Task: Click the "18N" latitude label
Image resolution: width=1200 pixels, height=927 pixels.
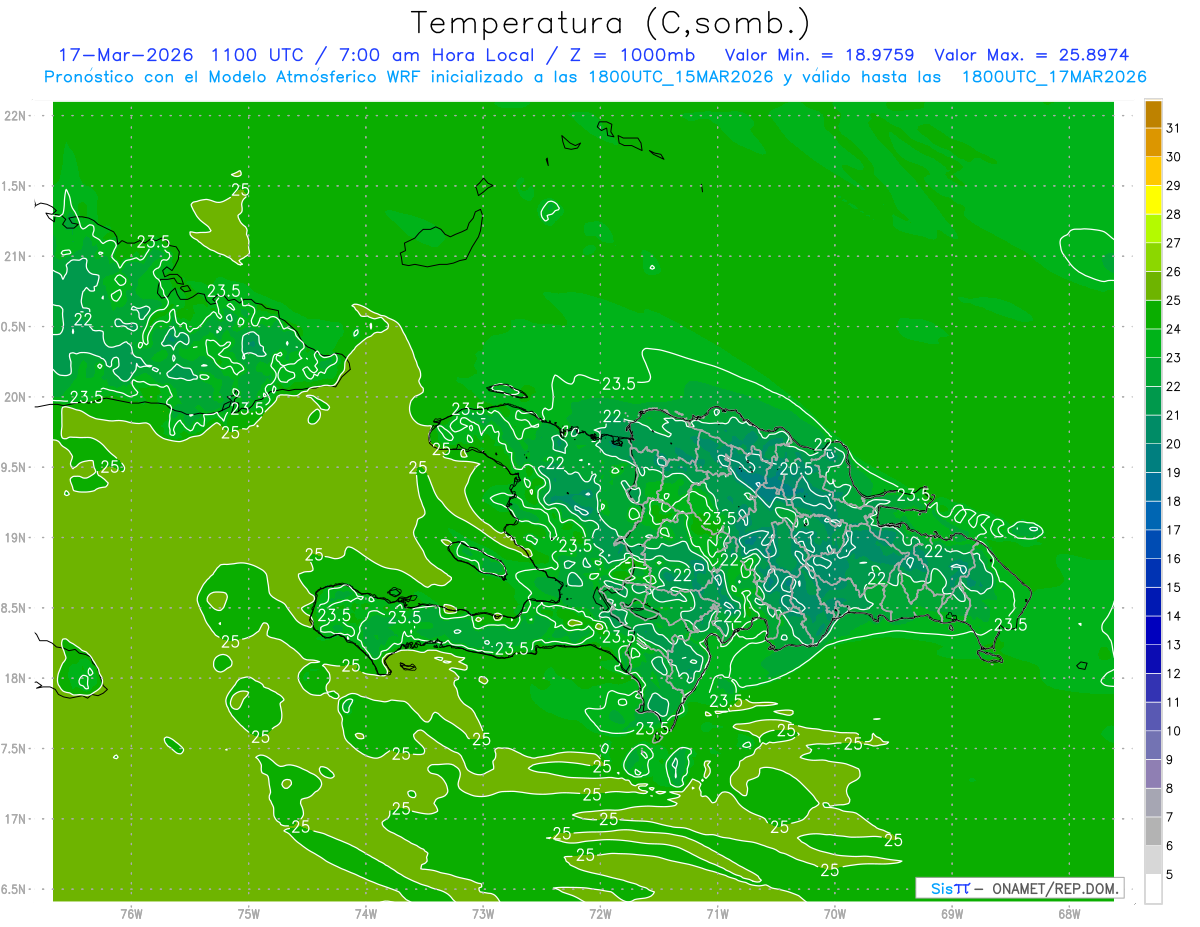Action: coord(16,678)
